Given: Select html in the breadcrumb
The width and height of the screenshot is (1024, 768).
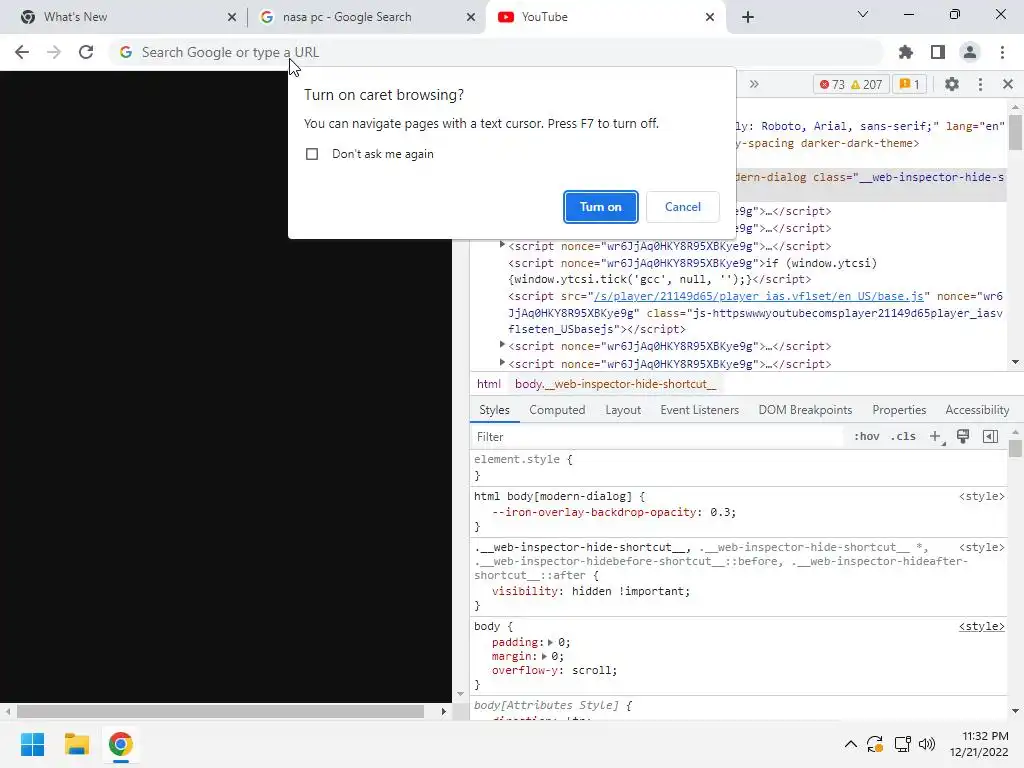Looking at the screenshot, I should (488, 384).
